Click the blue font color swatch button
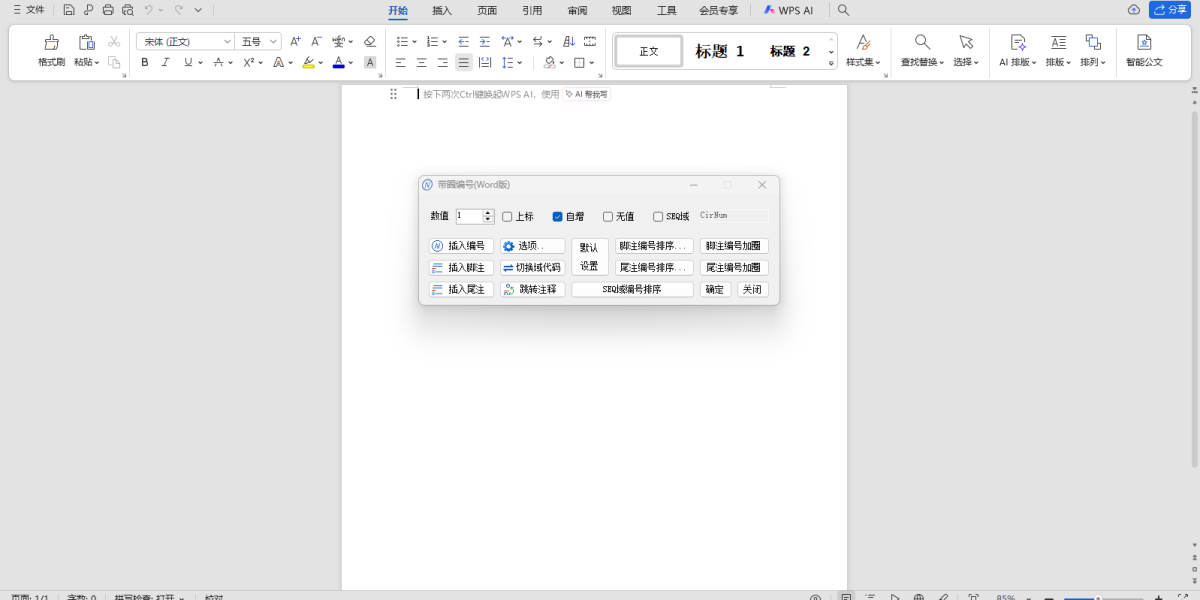 coord(338,62)
